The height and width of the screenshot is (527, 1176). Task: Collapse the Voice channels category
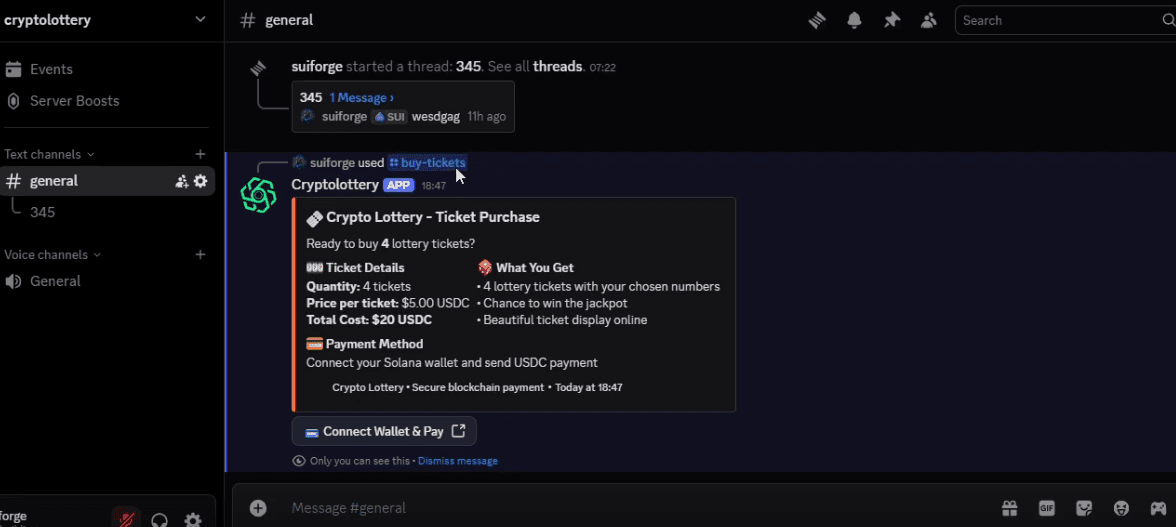point(51,255)
